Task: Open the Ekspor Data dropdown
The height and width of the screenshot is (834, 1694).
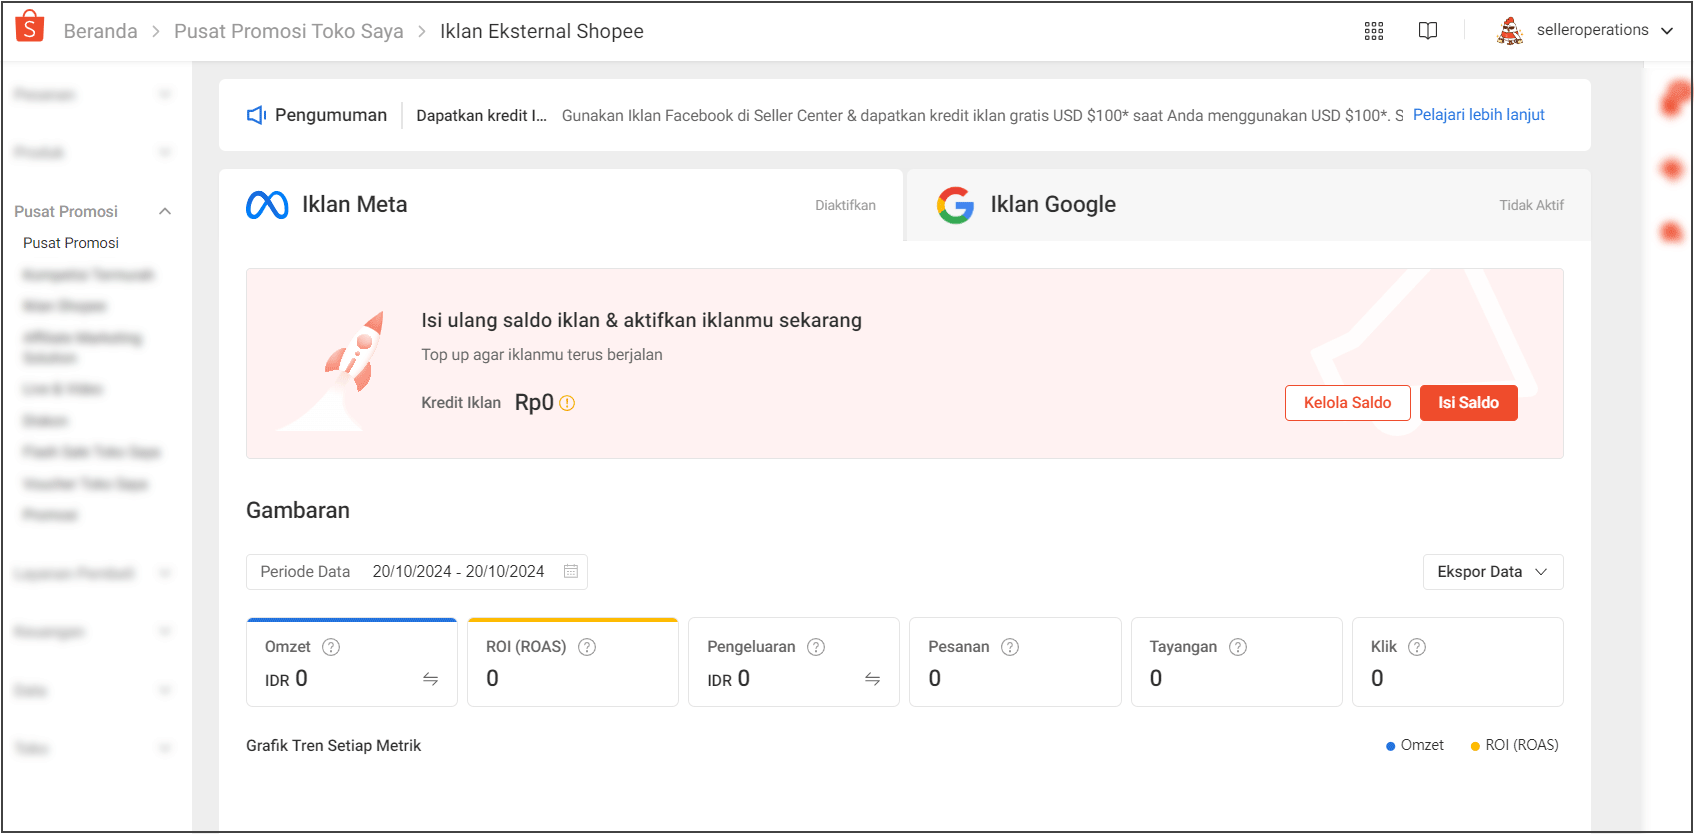Action: point(1492,571)
